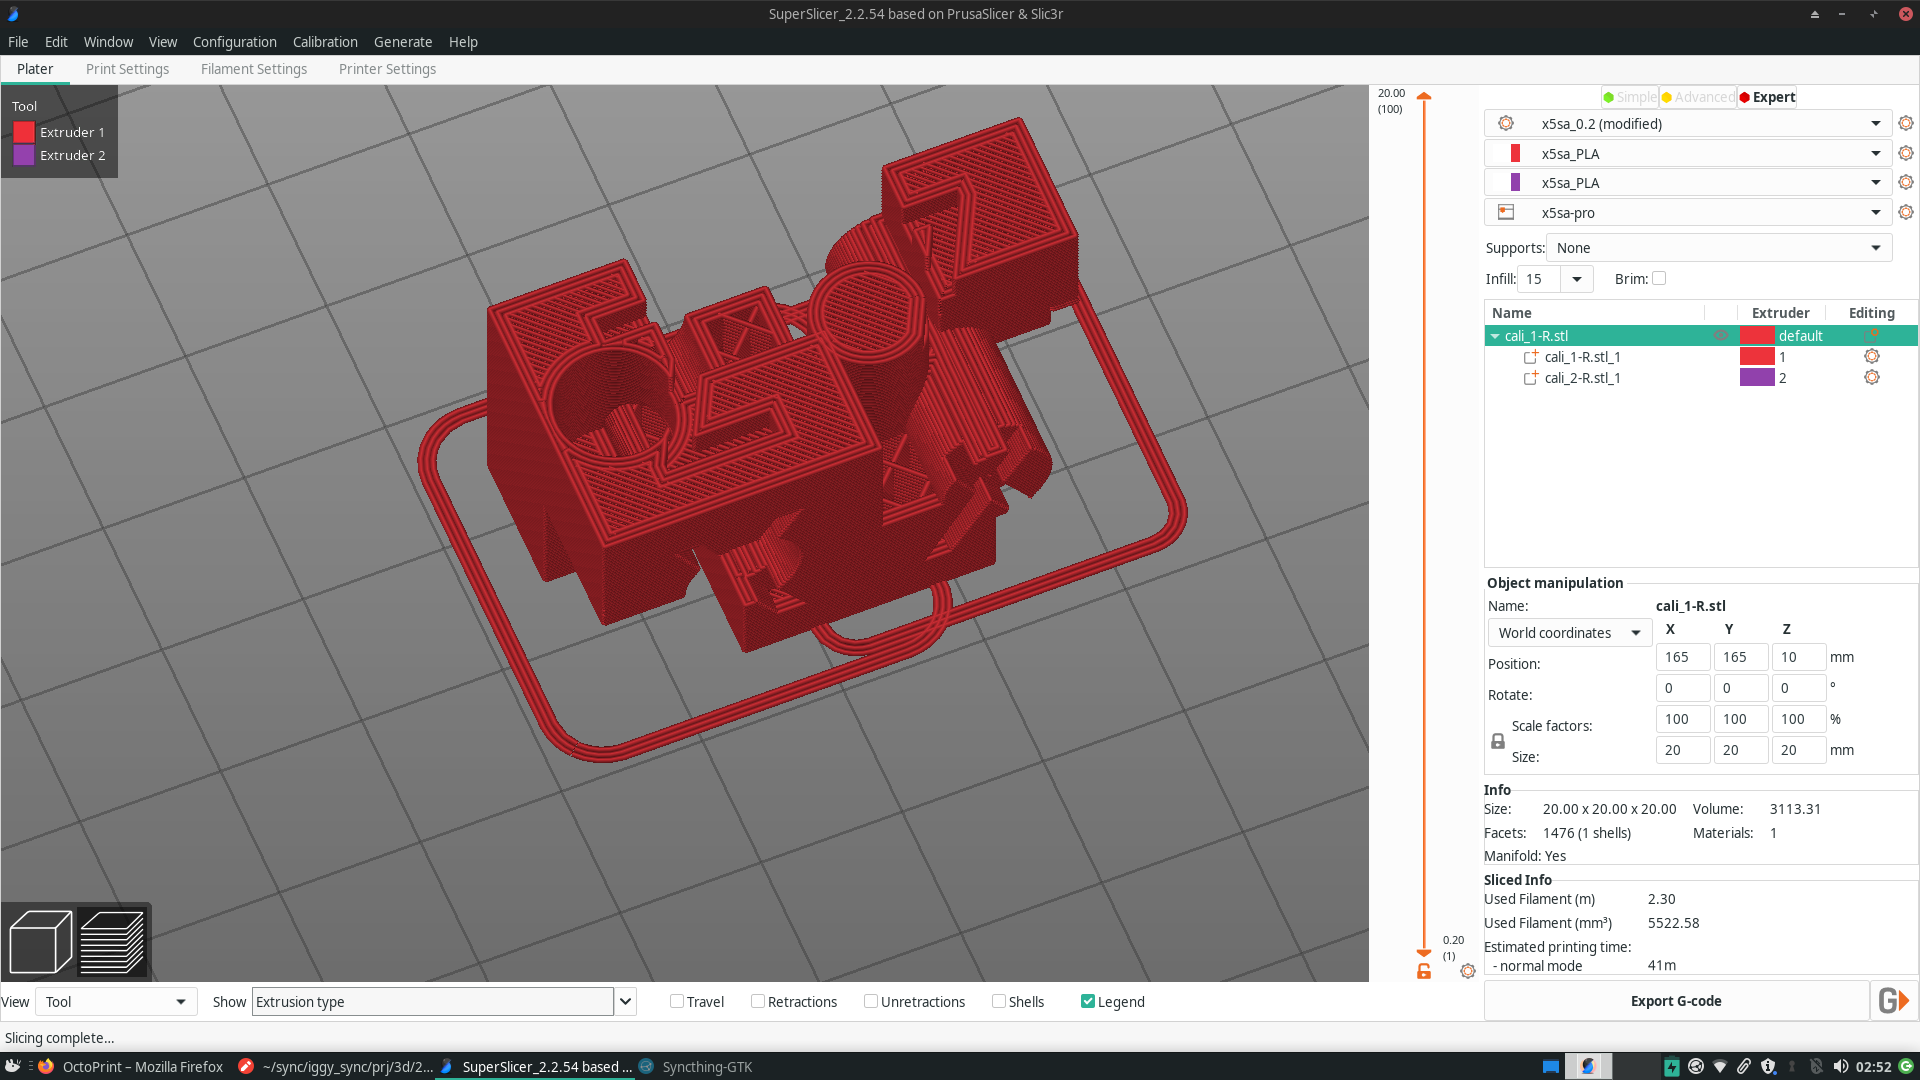1920x1080 pixels.
Task: Select the purple extruder swatch for cali_2-R.stl_1
Action: coord(1759,377)
